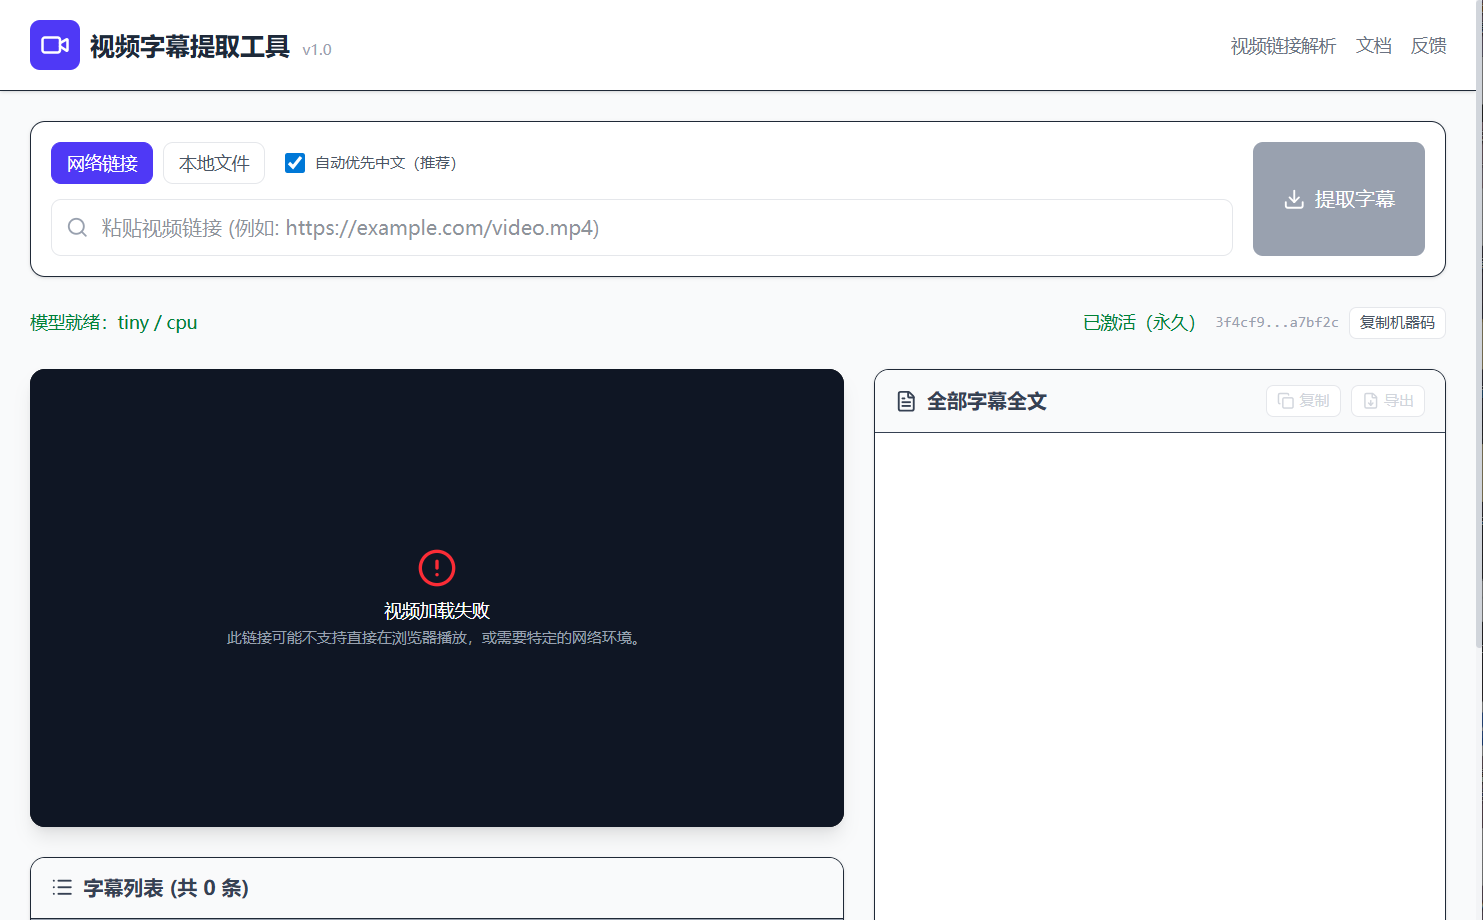The width and height of the screenshot is (1483, 920).
Task: Click the 导出 button in subtitle panel
Action: click(x=1388, y=401)
